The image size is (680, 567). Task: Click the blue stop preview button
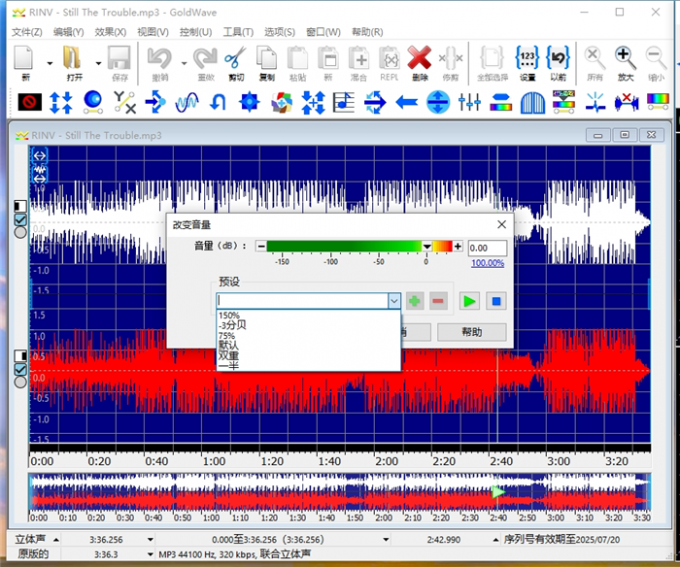point(496,301)
